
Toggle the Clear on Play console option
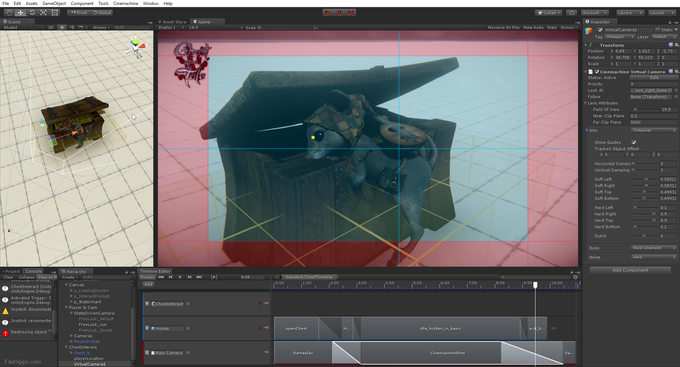(47, 277)
